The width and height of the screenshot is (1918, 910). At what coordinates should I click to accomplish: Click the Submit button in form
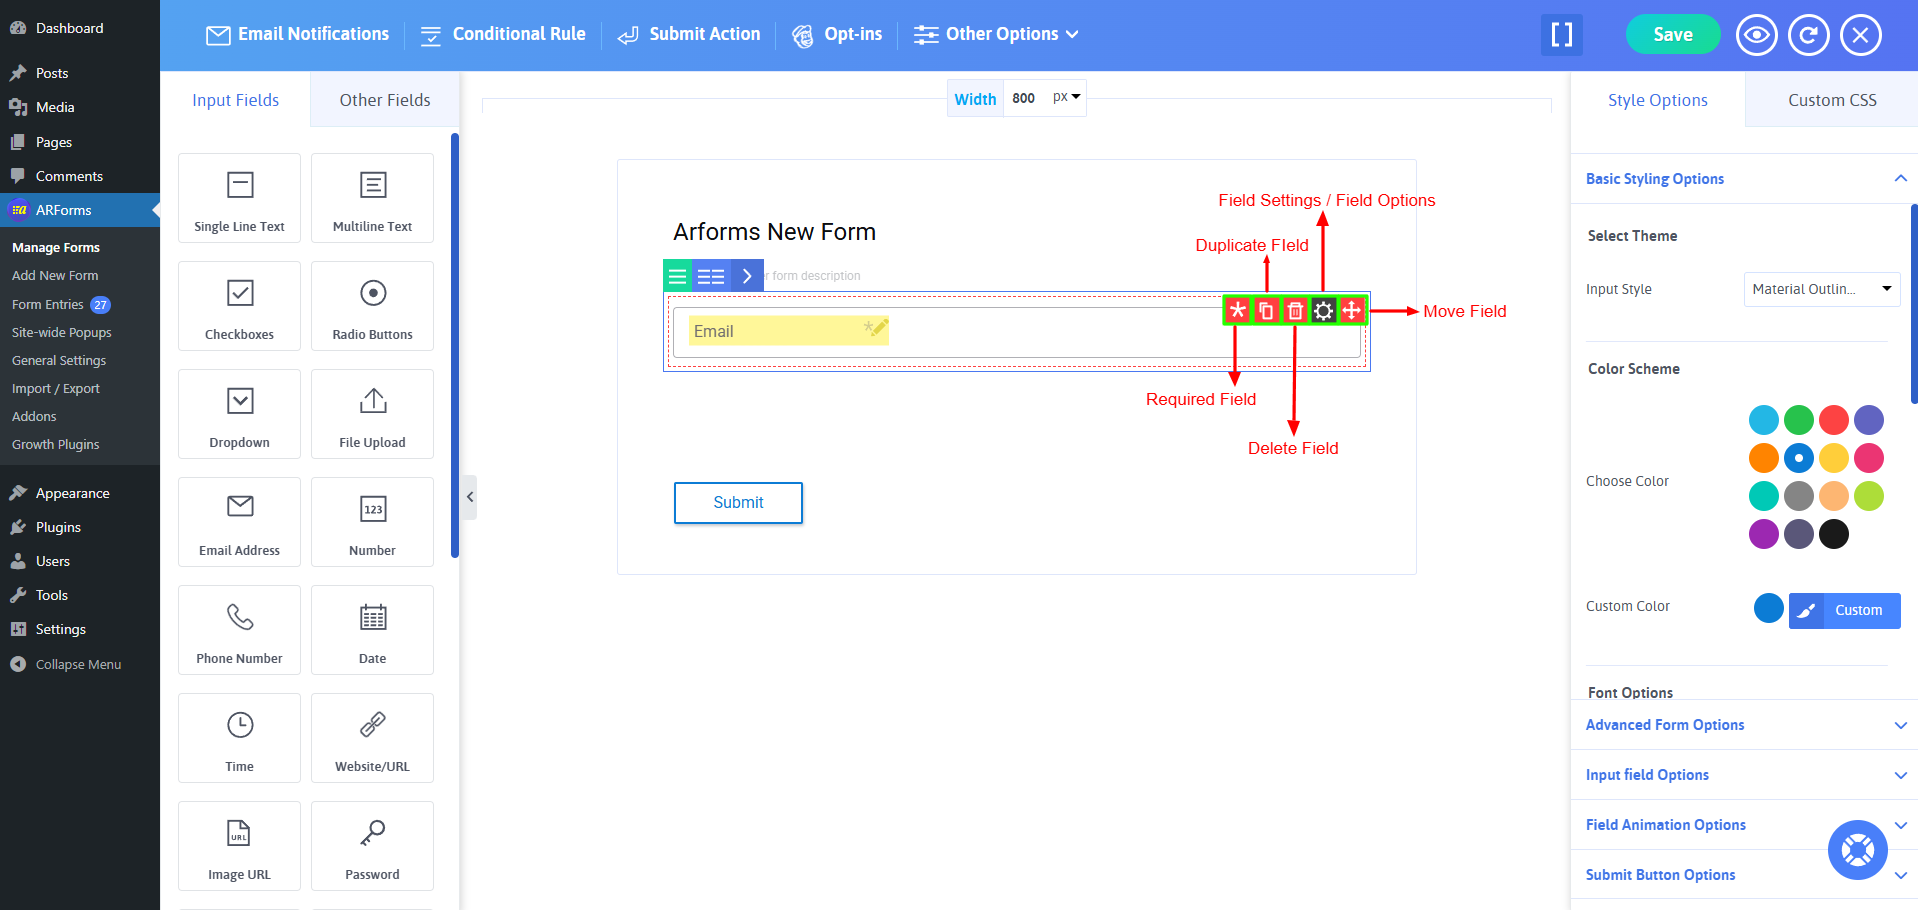[x=738, y=503]
